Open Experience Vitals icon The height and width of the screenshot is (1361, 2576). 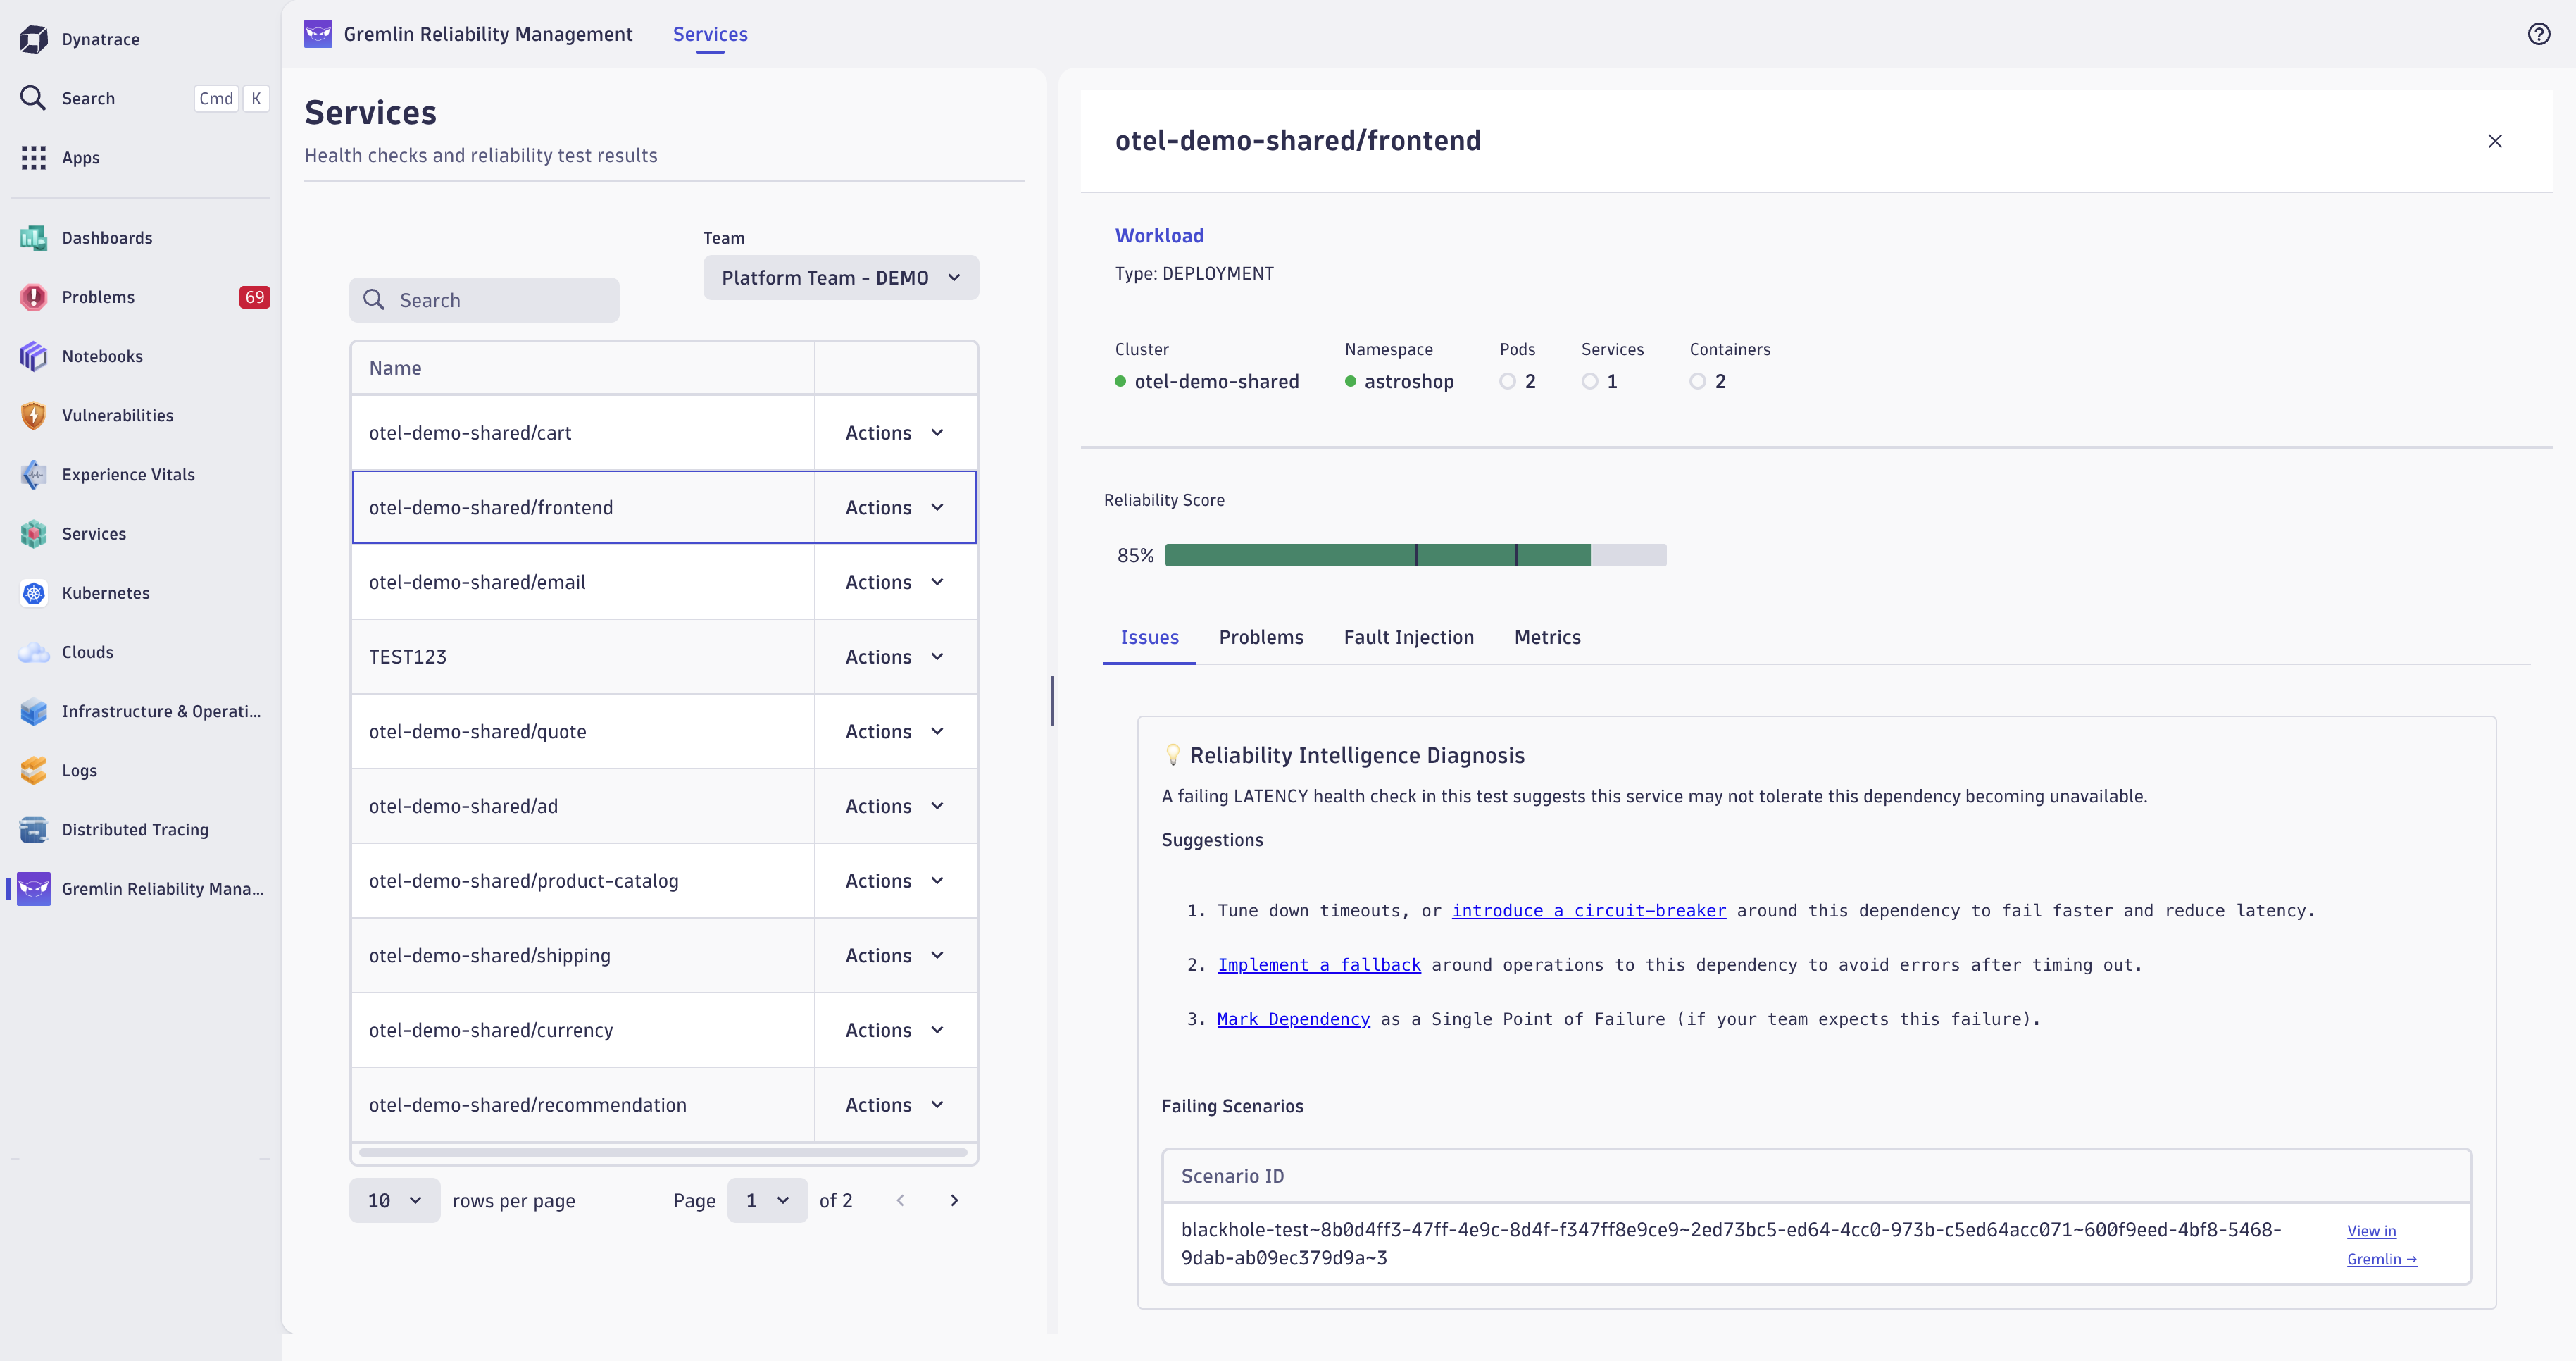pos(33,474)
